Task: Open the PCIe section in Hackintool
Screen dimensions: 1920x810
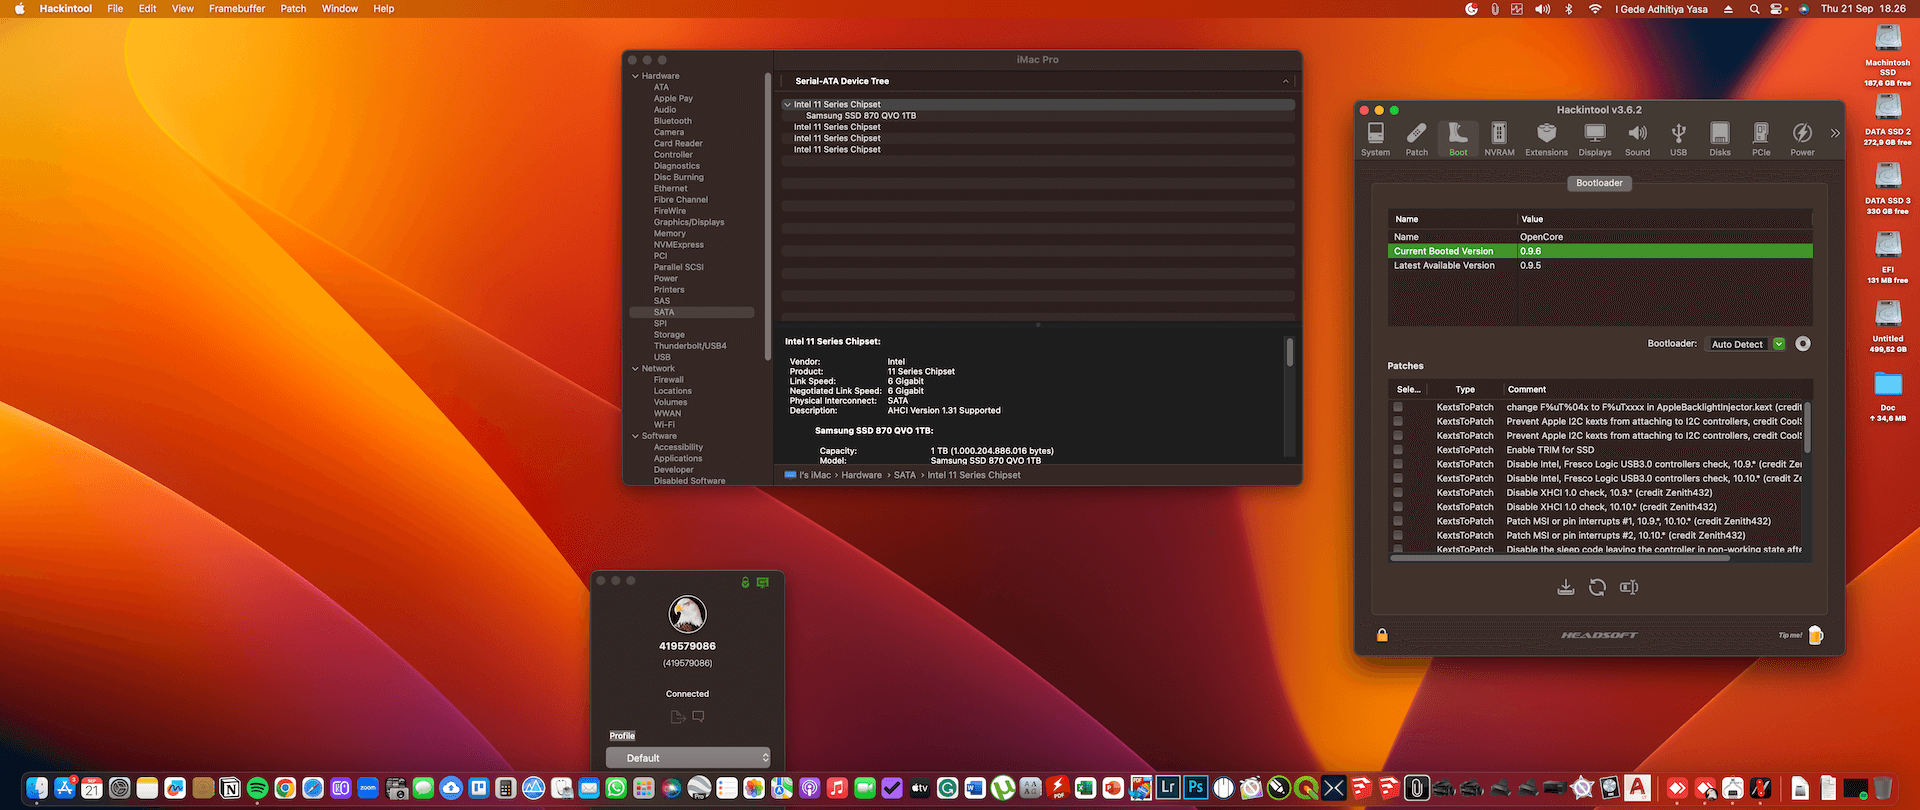Action: pos(1761,139)
